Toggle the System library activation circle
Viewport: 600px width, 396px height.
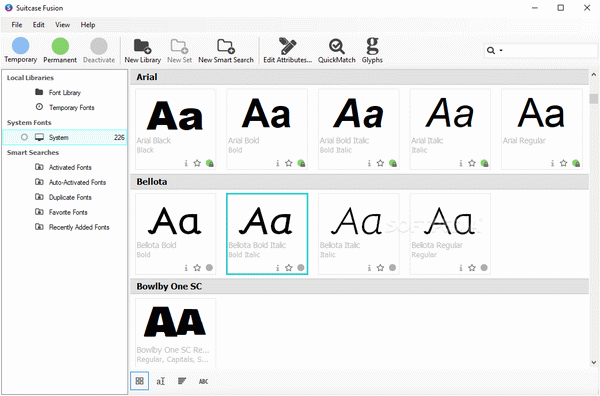pos(24,137)
